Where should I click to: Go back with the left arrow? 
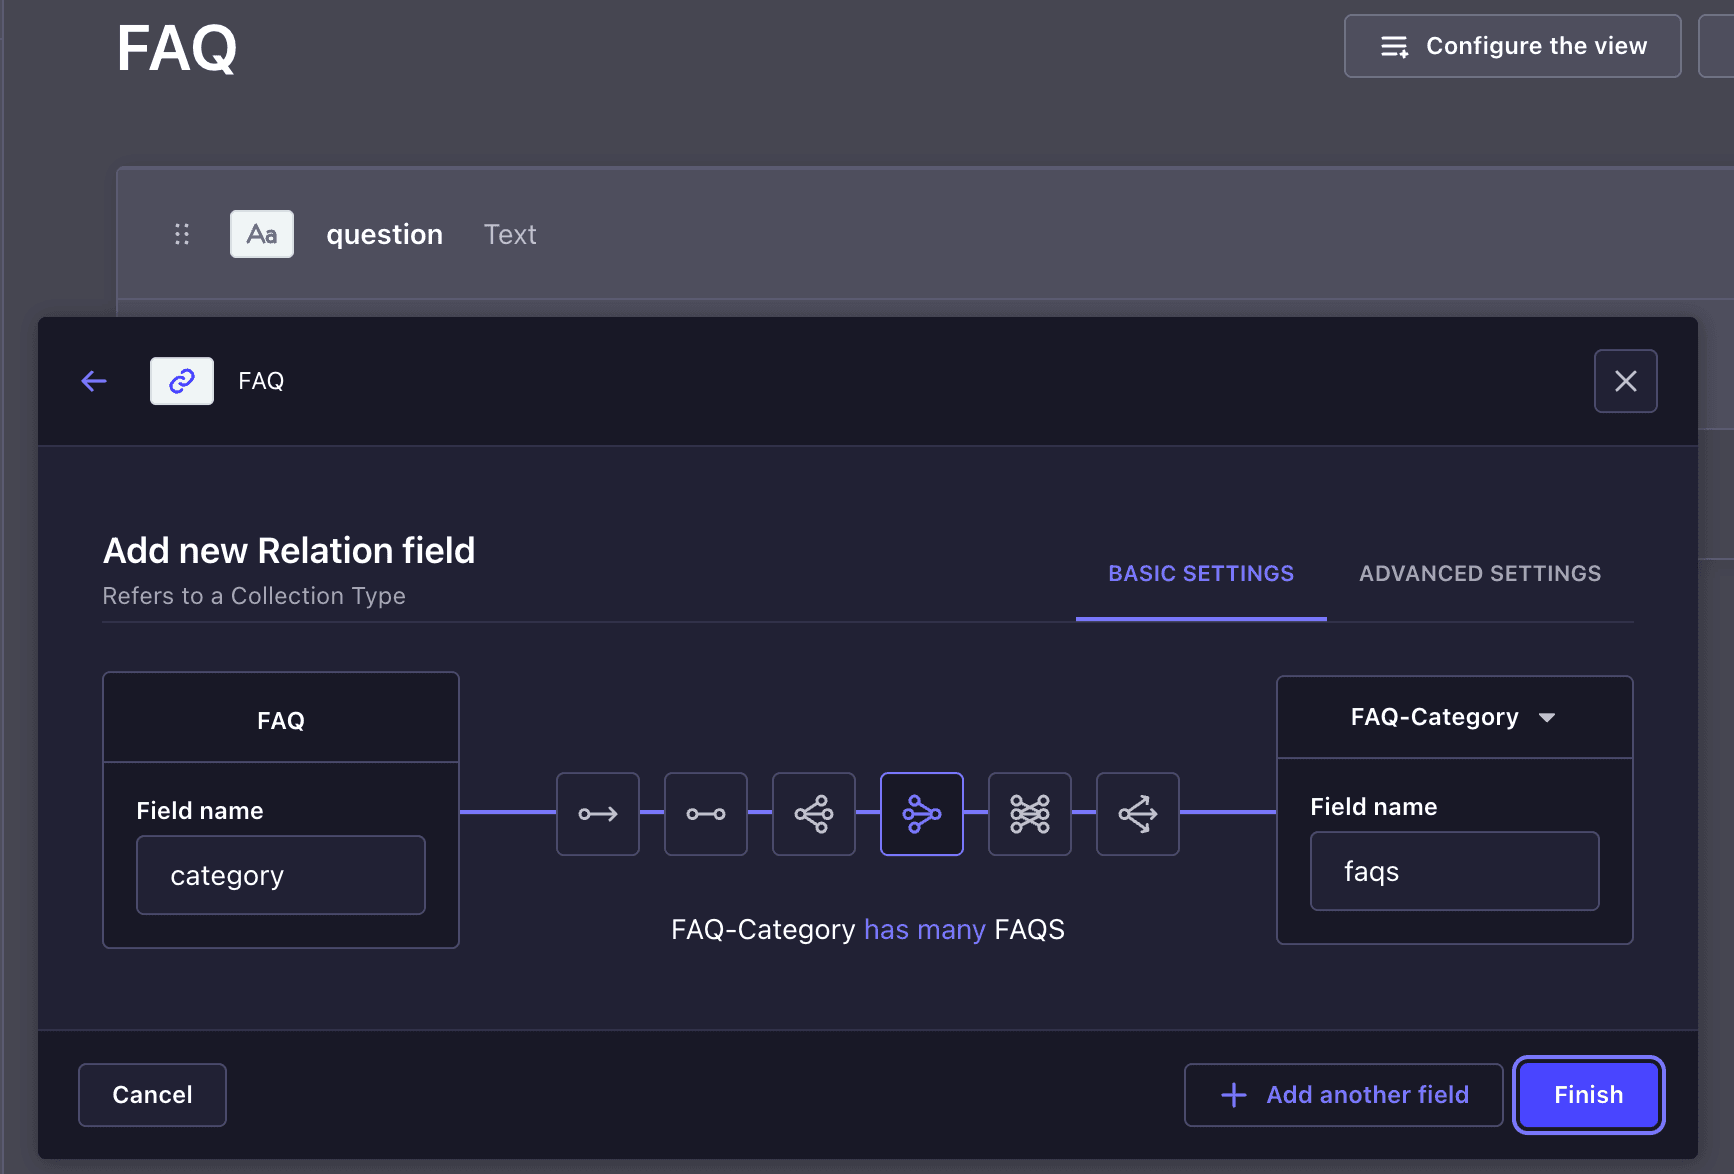point(94,381)
